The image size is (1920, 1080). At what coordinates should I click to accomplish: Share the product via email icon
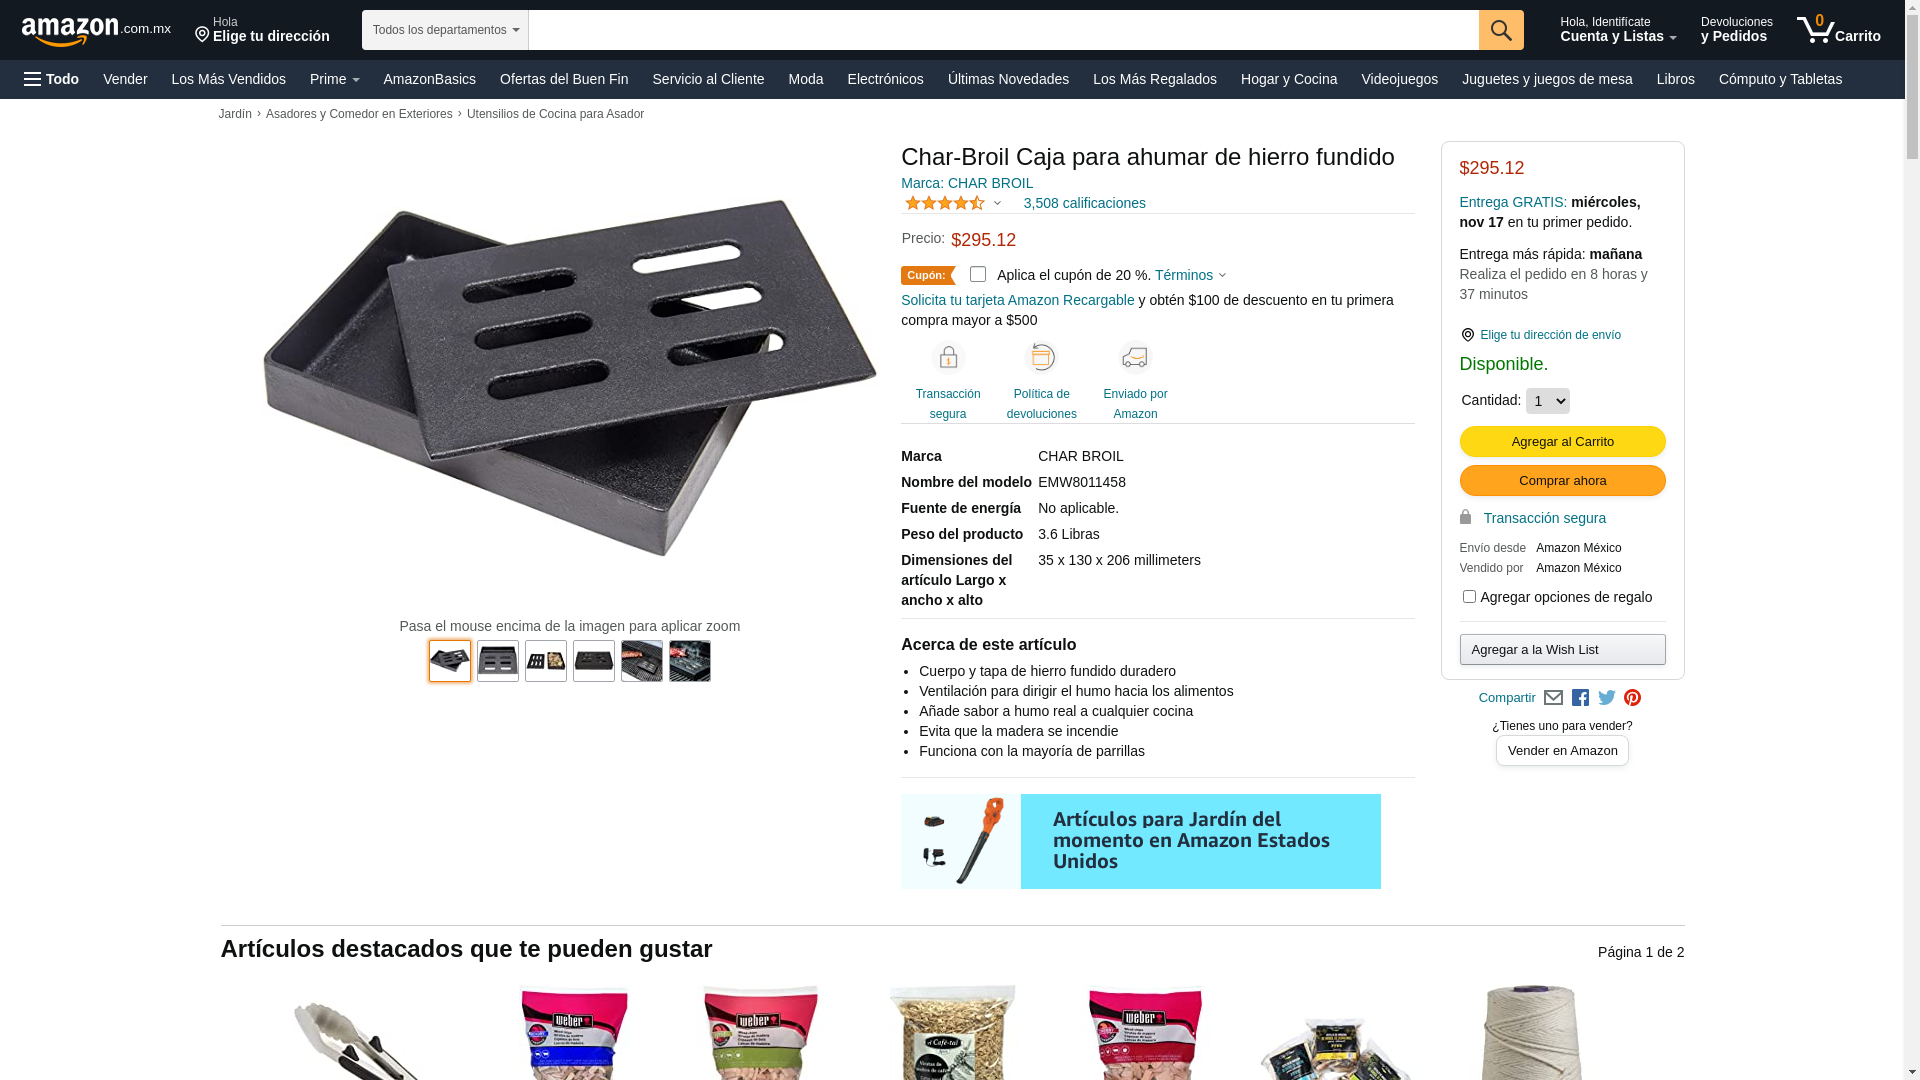(1553, 698)
